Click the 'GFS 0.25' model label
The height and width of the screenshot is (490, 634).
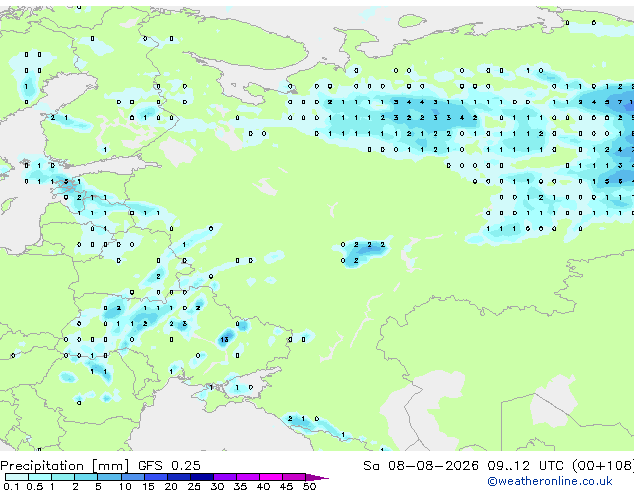(x=169, y=466)
